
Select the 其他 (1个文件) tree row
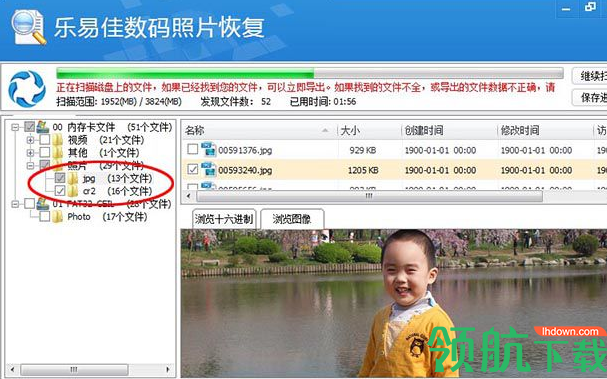click(103, 152)
